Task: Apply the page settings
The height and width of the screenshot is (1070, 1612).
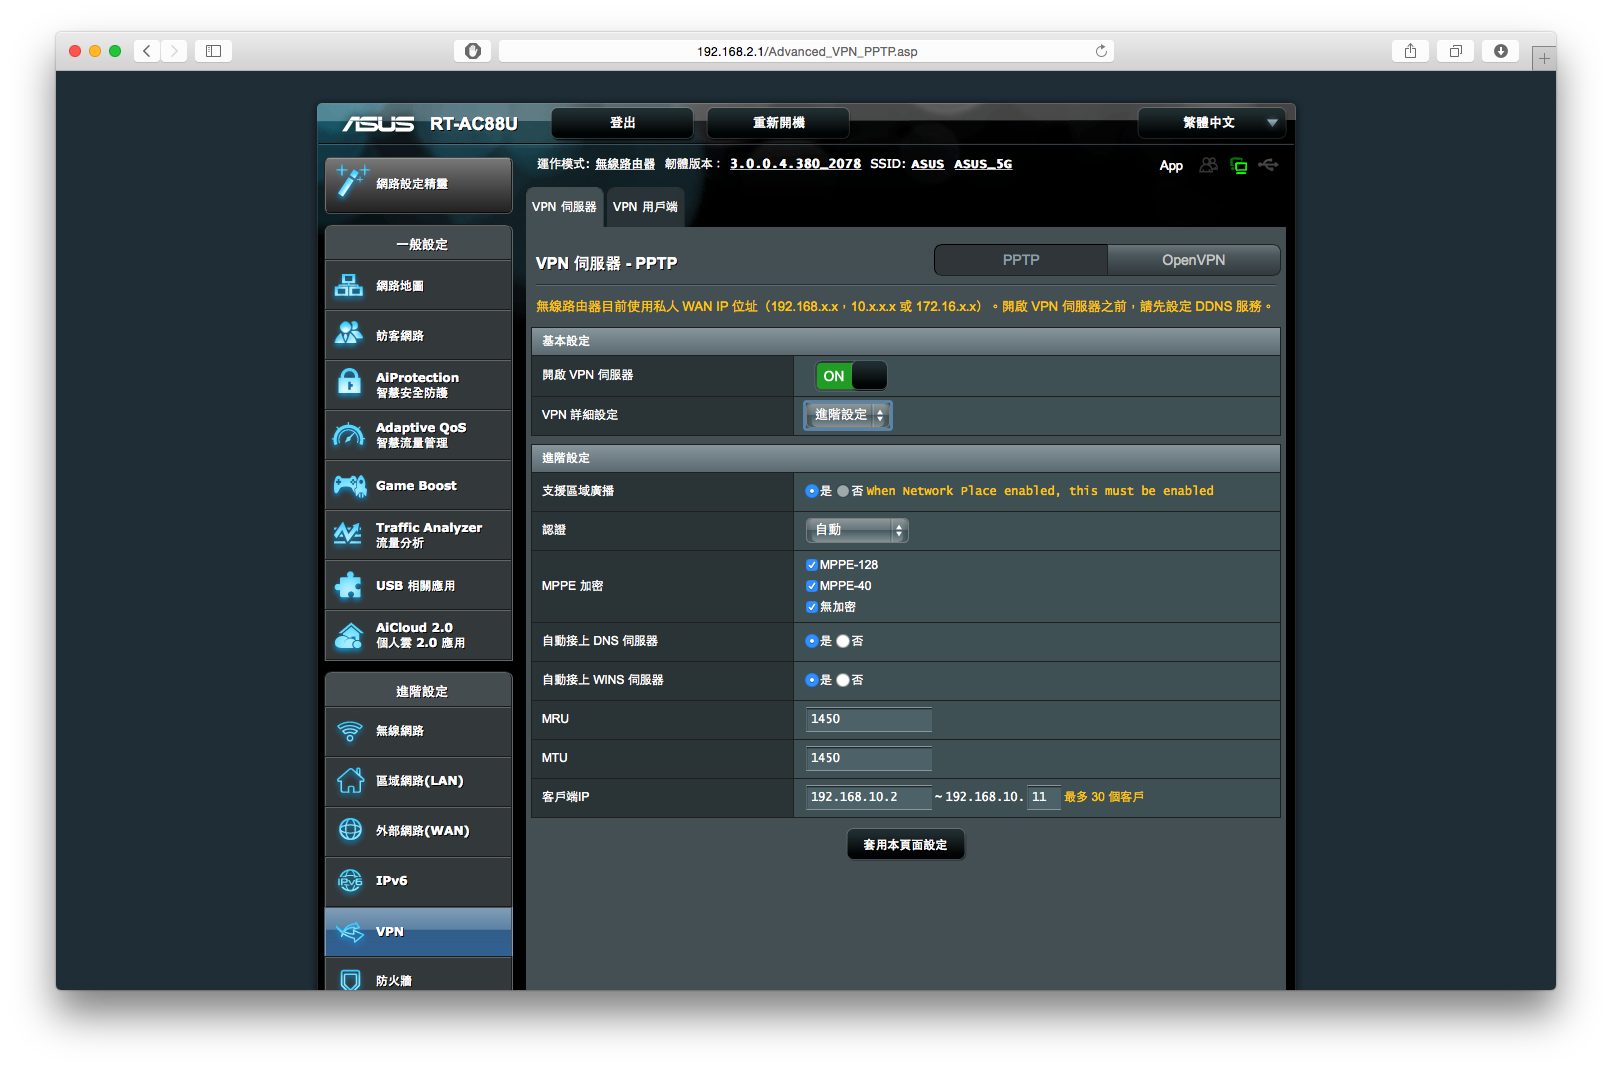Action: pos(905,845)
